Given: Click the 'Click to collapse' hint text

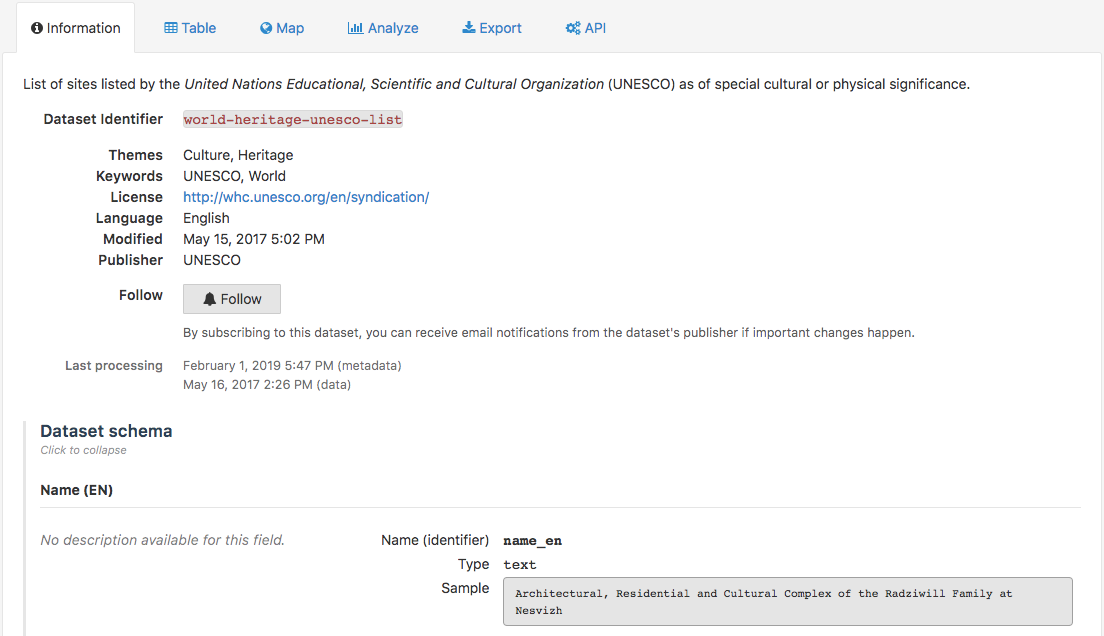Looking at the screenshot, I should (83, 450).
